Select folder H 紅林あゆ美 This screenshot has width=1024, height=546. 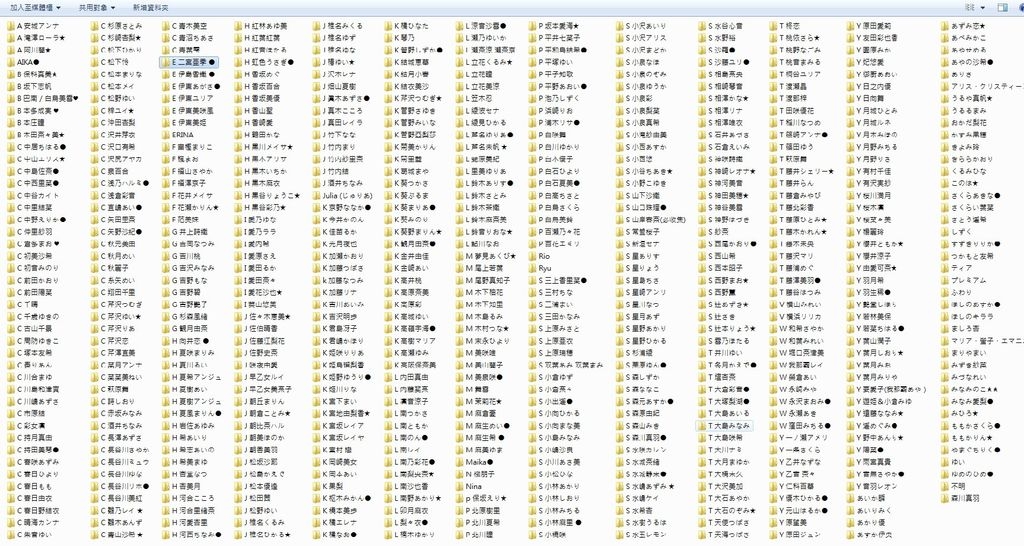click(x=261, y=26)
